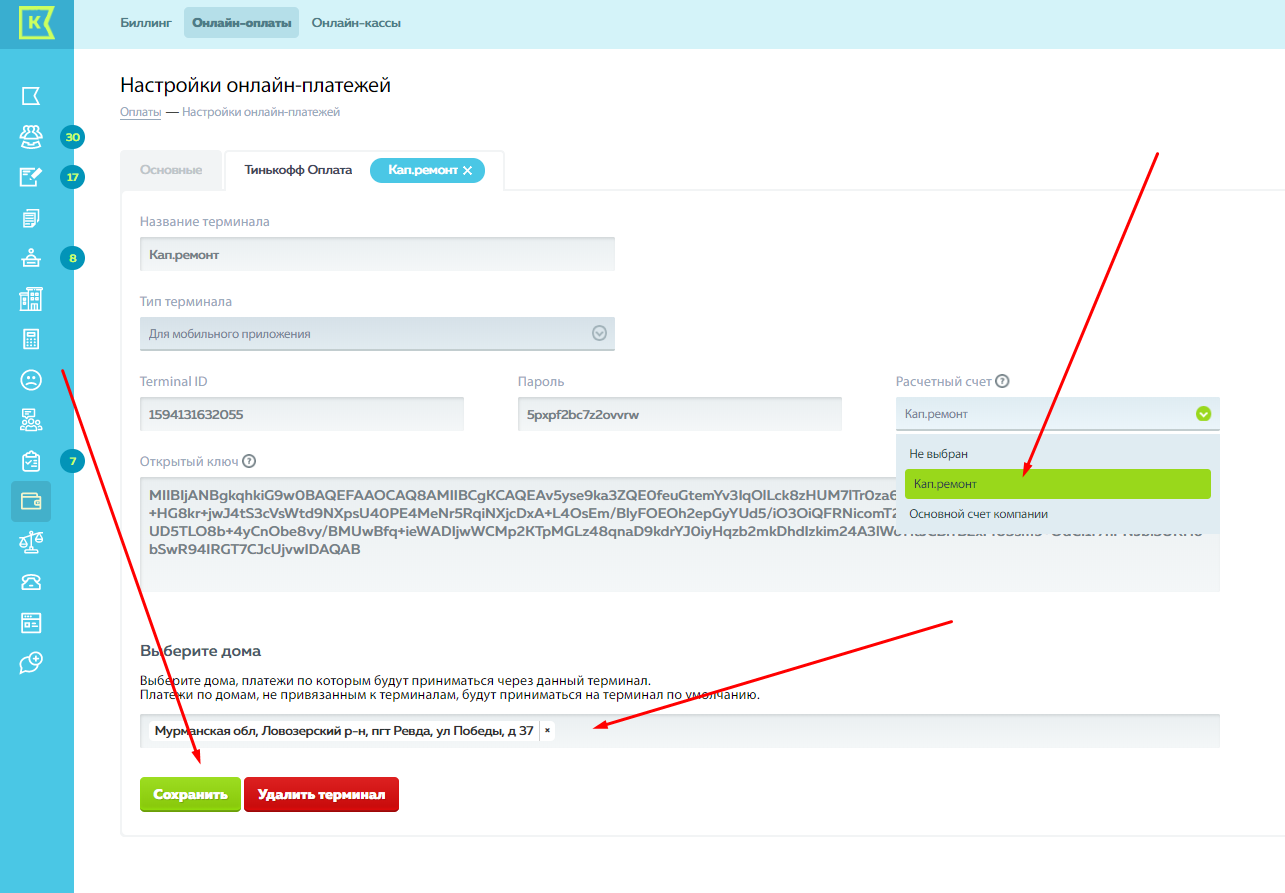Viewport: 1285px width, 893px height.
Task: Show help for Расчетный счет
Action: (1002, 381)
